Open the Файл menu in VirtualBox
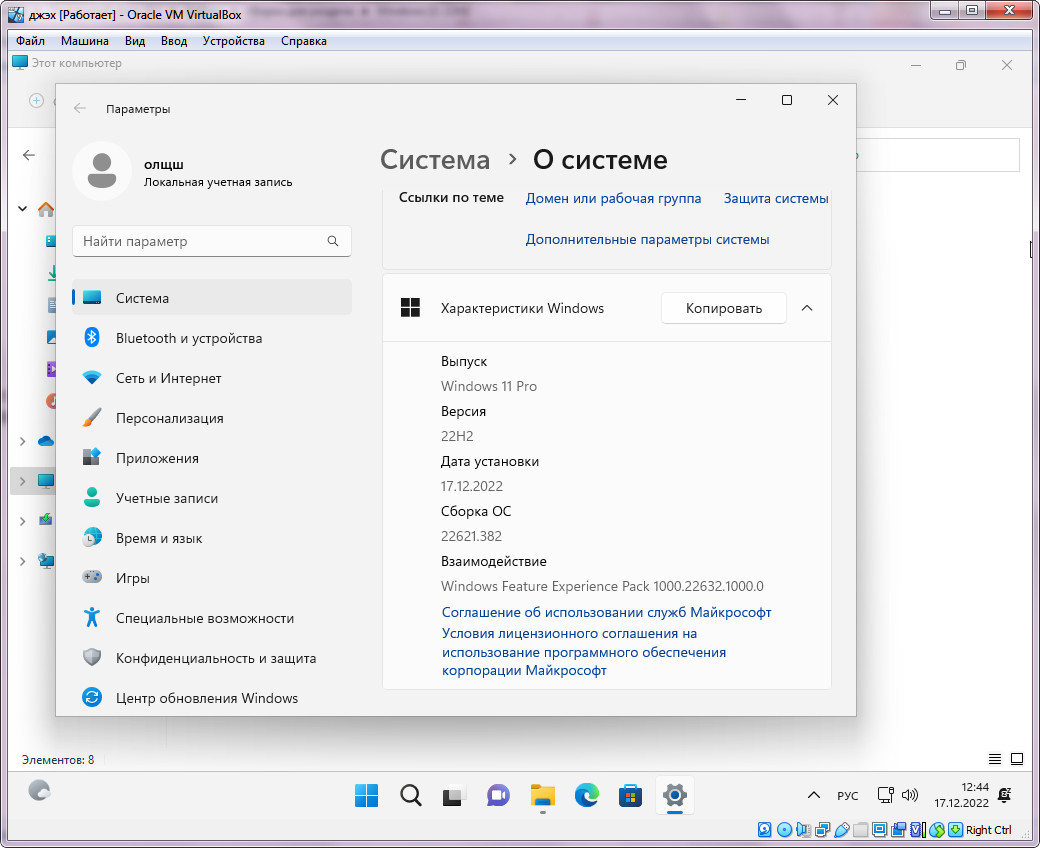 tap(30, 40)
